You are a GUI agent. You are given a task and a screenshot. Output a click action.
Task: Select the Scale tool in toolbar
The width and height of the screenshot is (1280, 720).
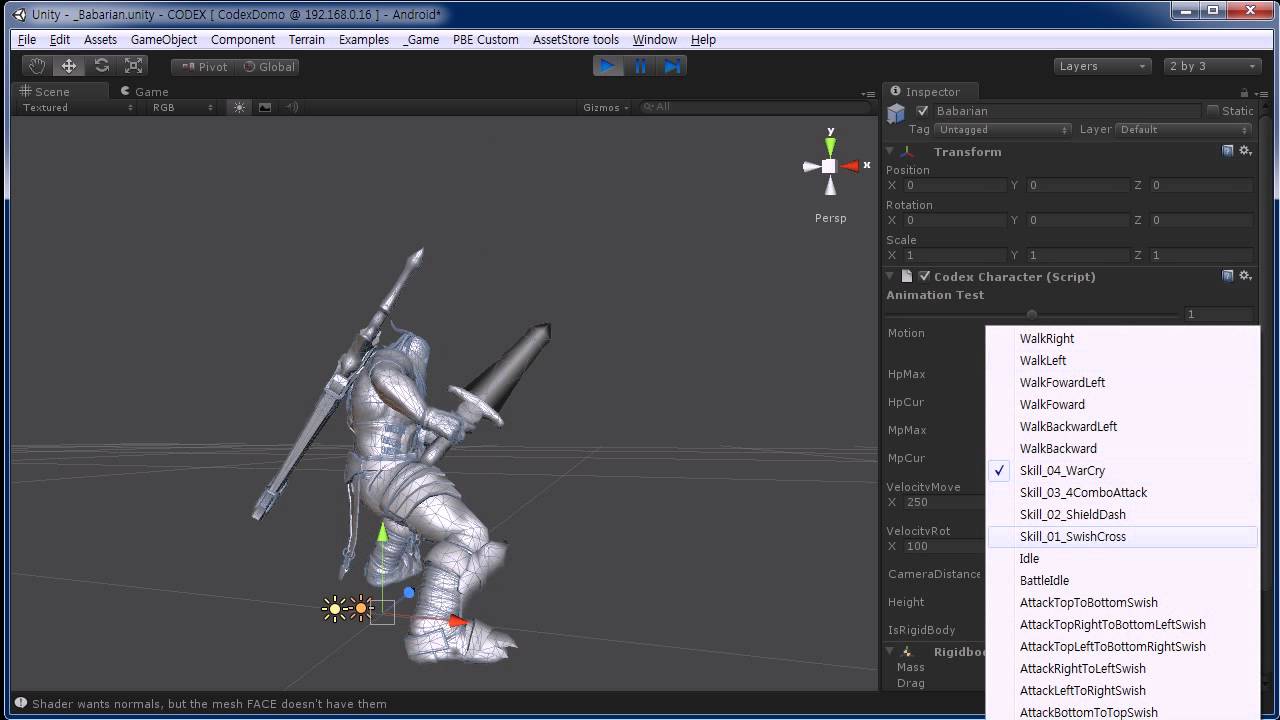[x=133, y=66]
